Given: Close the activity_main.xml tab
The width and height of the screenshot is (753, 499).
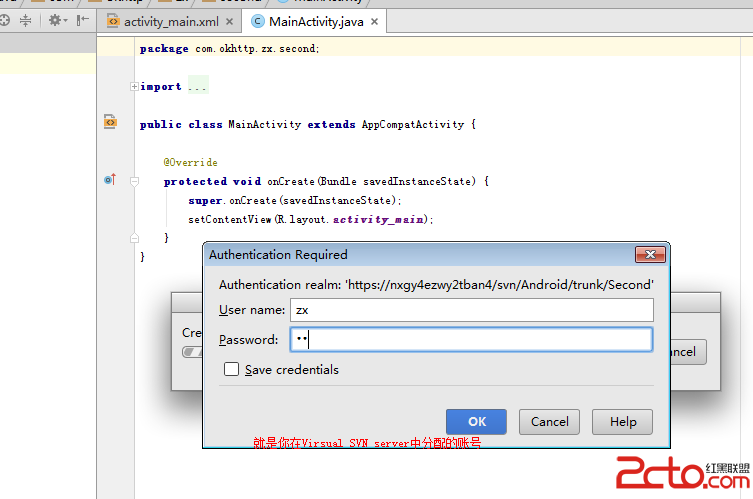Looking at the screenshot, I should (230, 22).
